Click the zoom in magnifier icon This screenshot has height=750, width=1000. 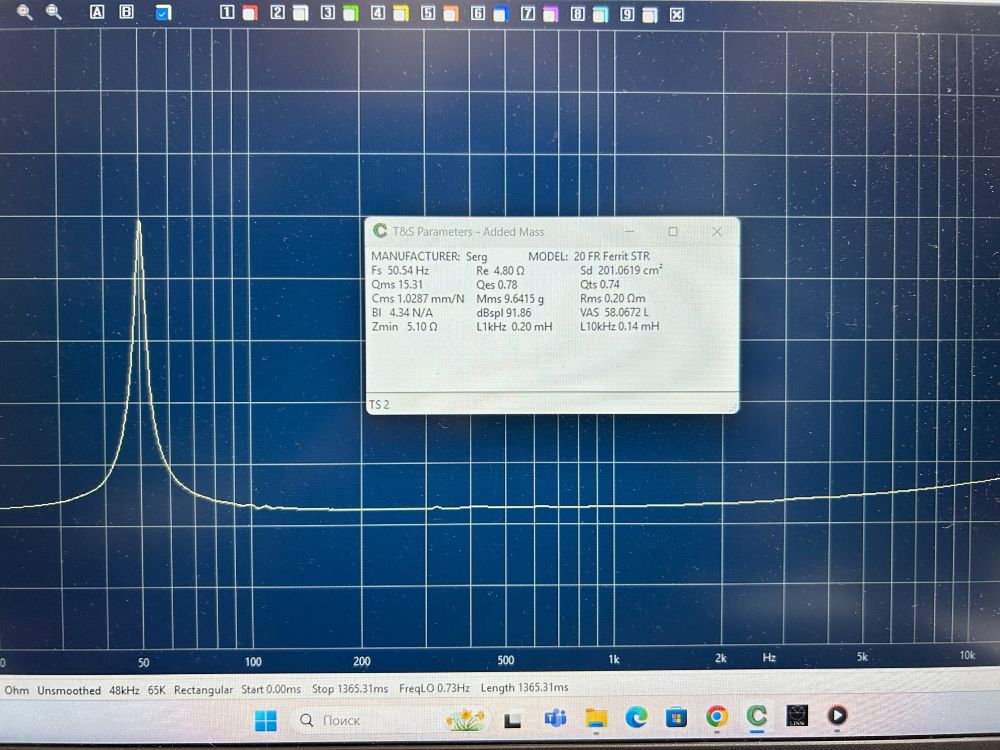25,13
